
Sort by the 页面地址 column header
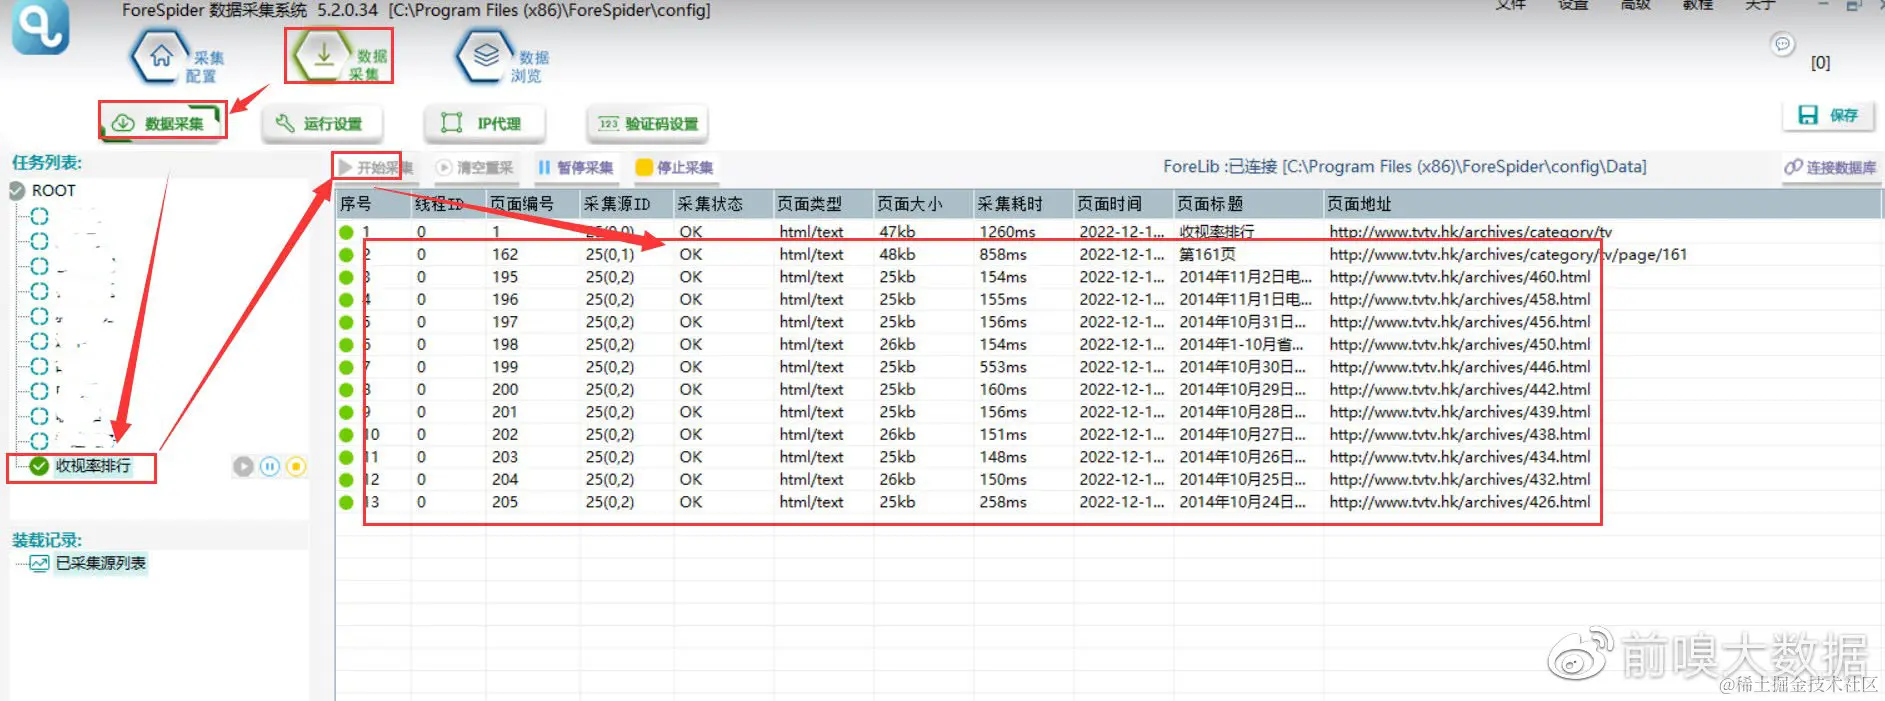coord(1601,204)
